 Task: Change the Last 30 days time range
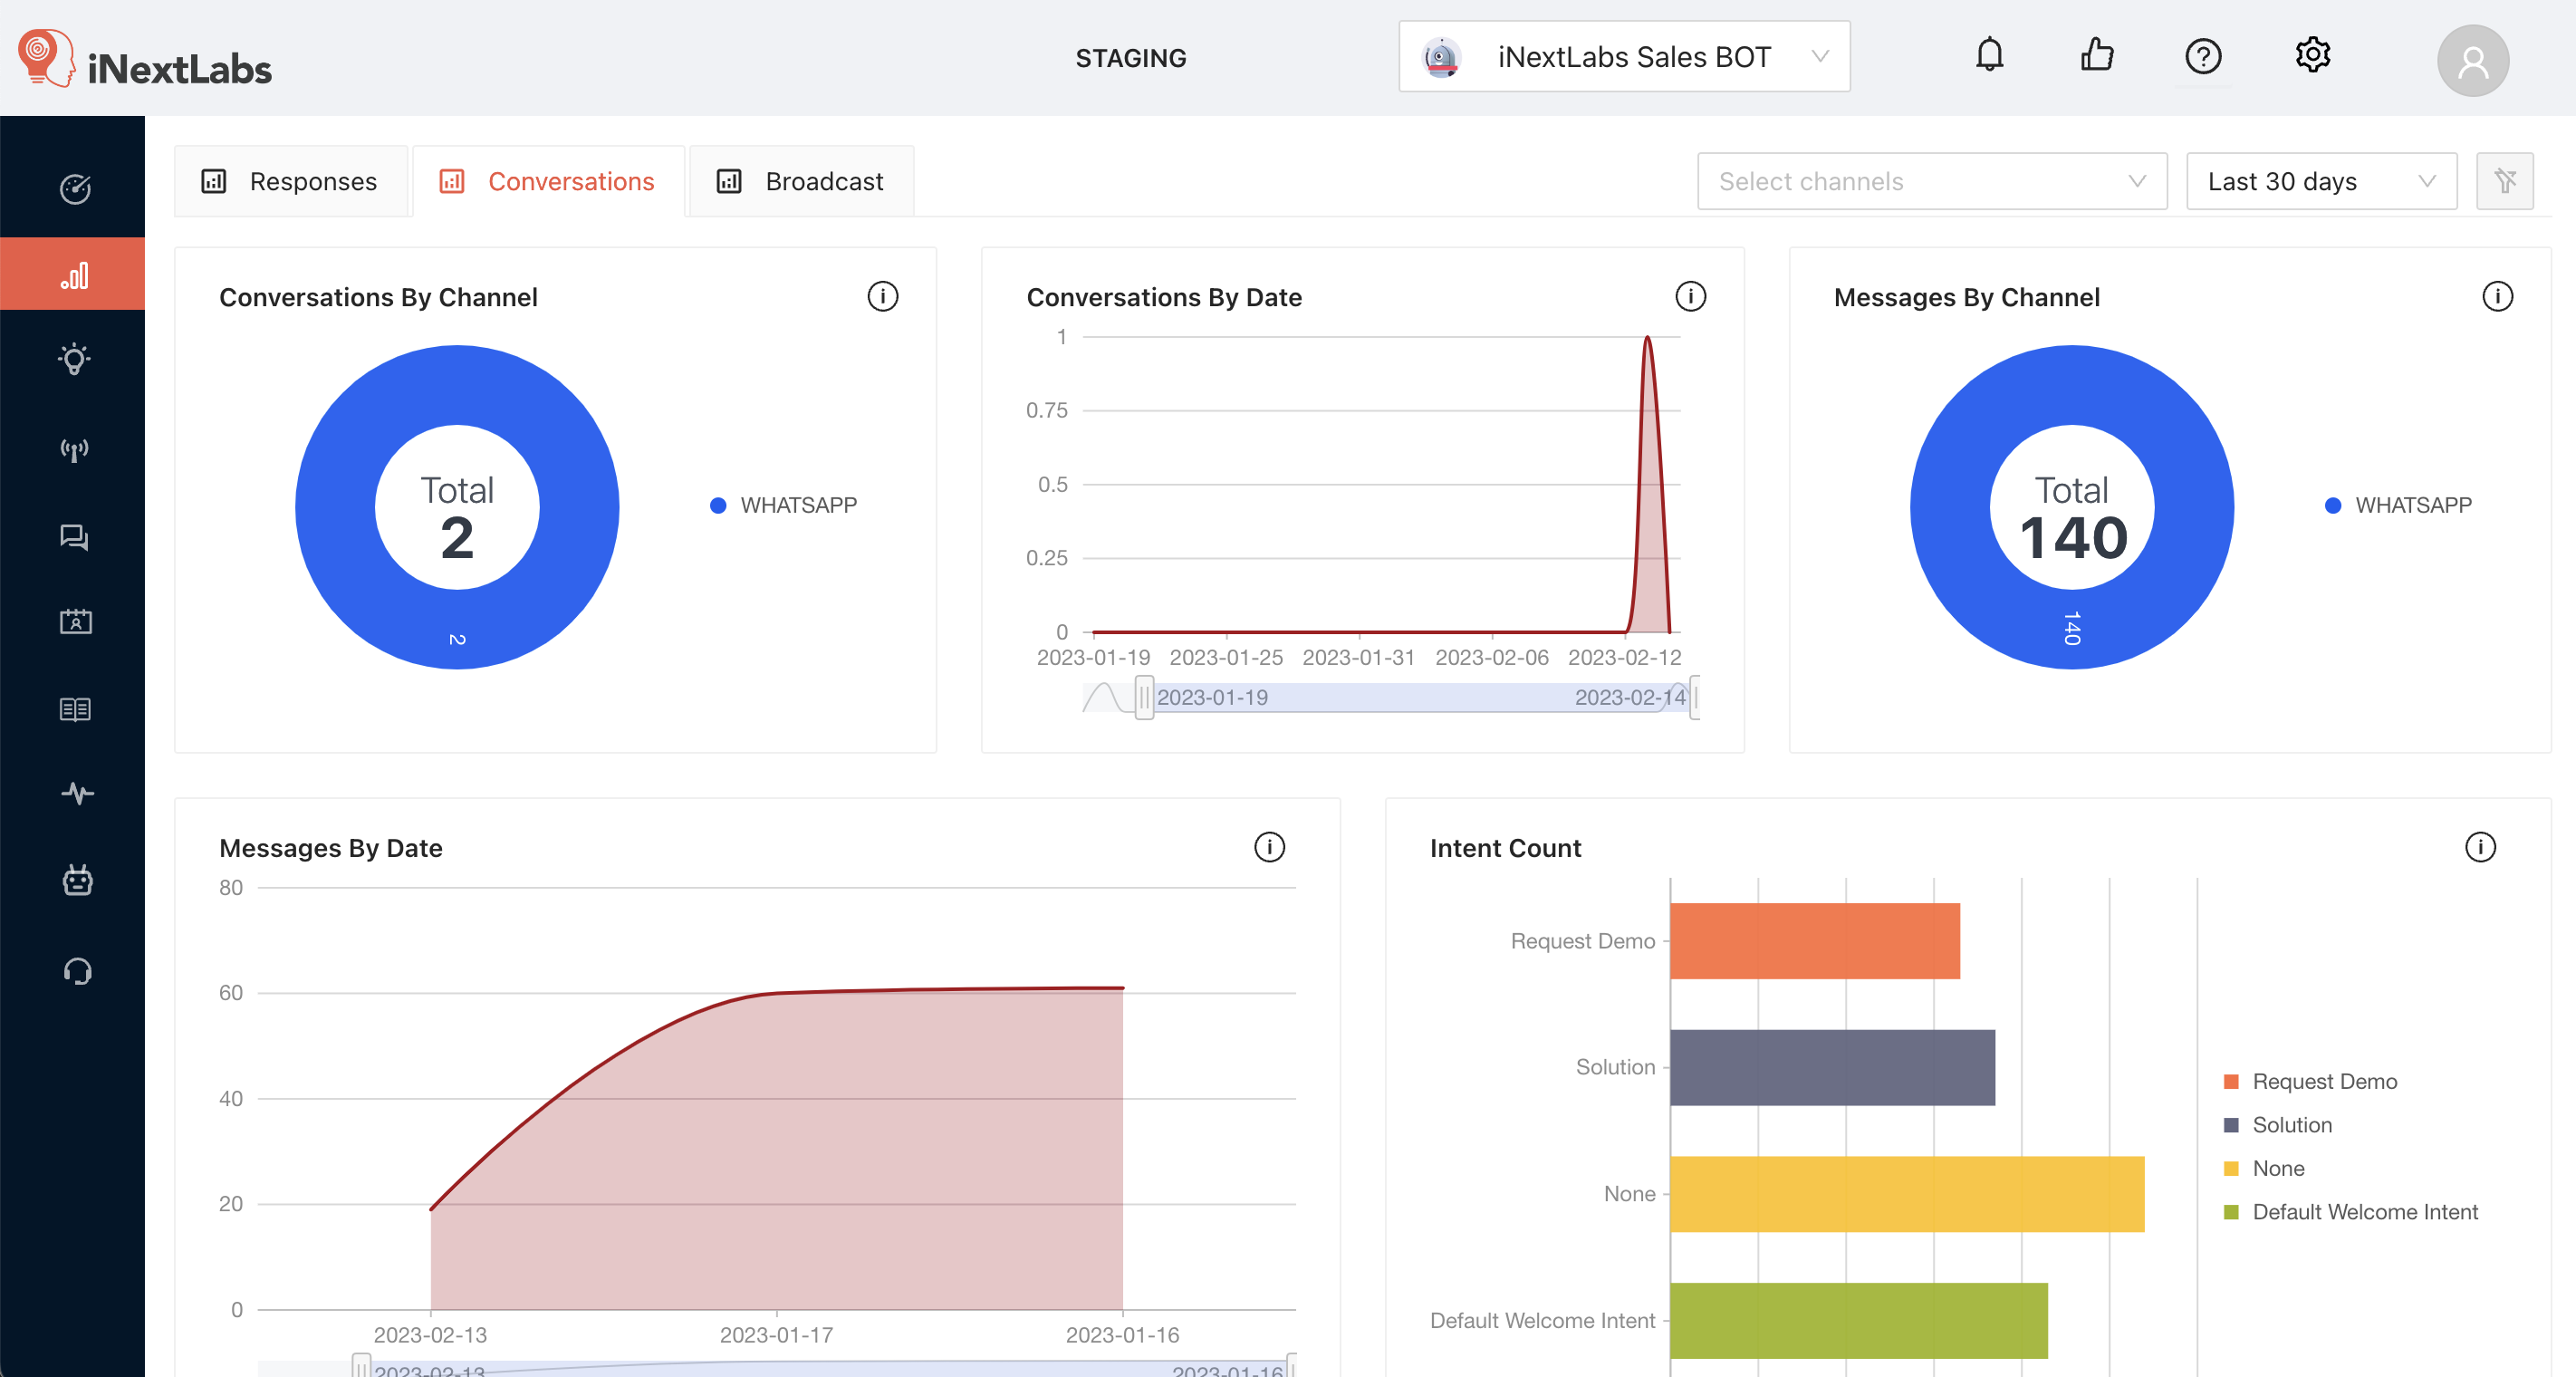pyautogui.click(x=2321, y=181)
